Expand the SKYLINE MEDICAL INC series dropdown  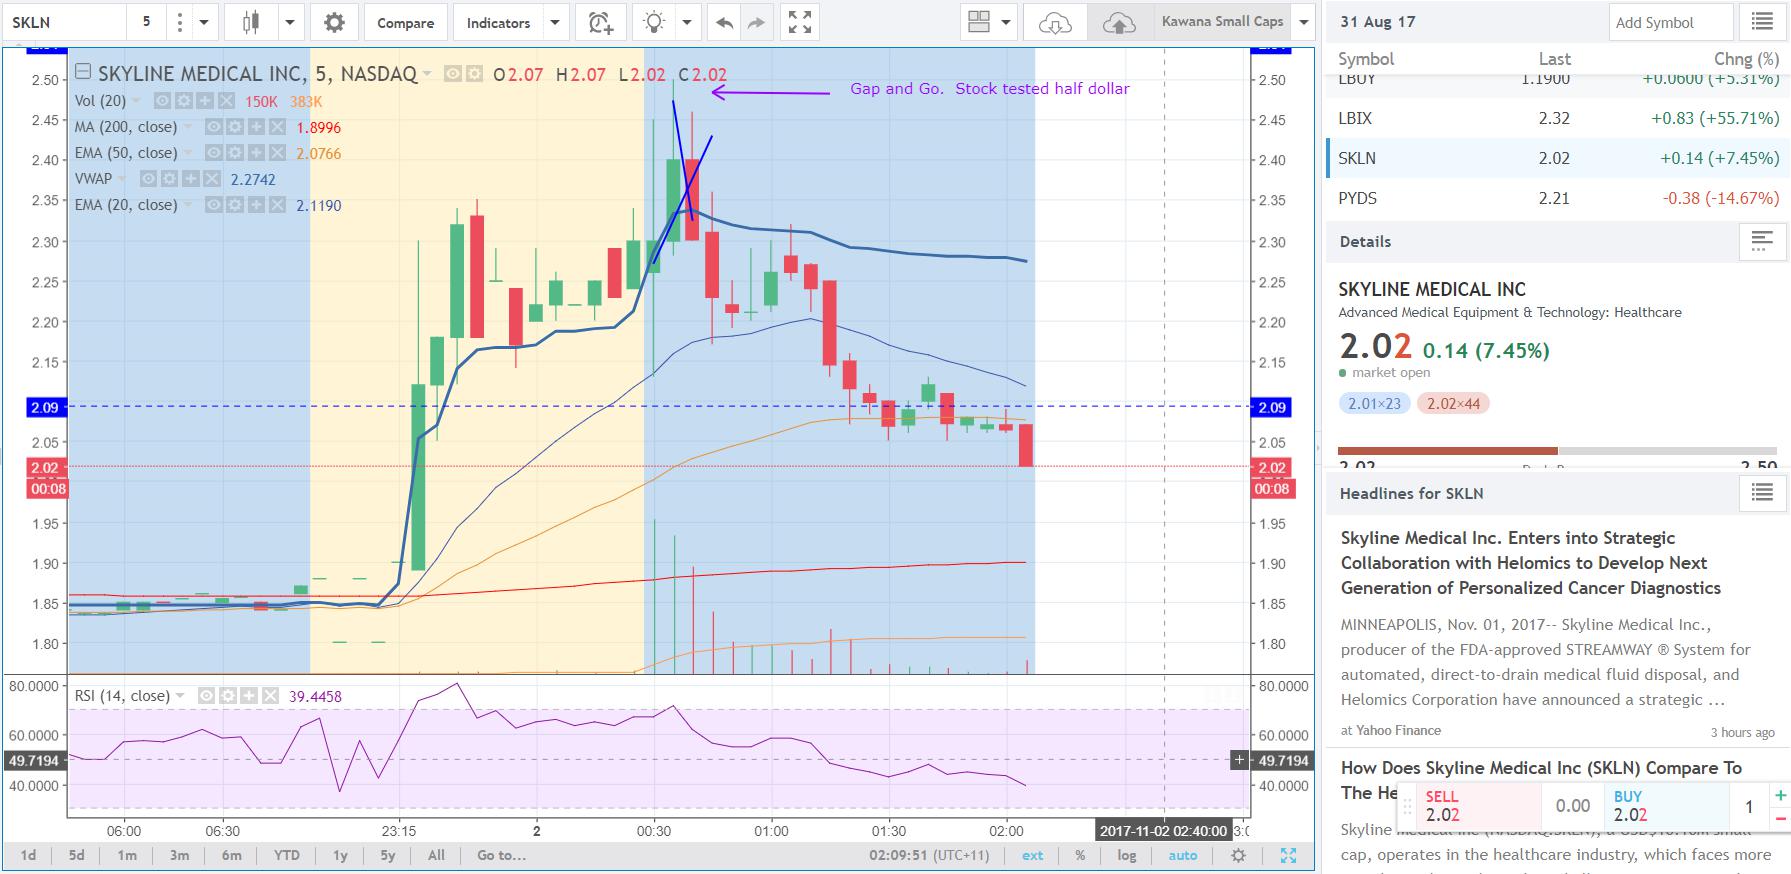pos(427,73)
